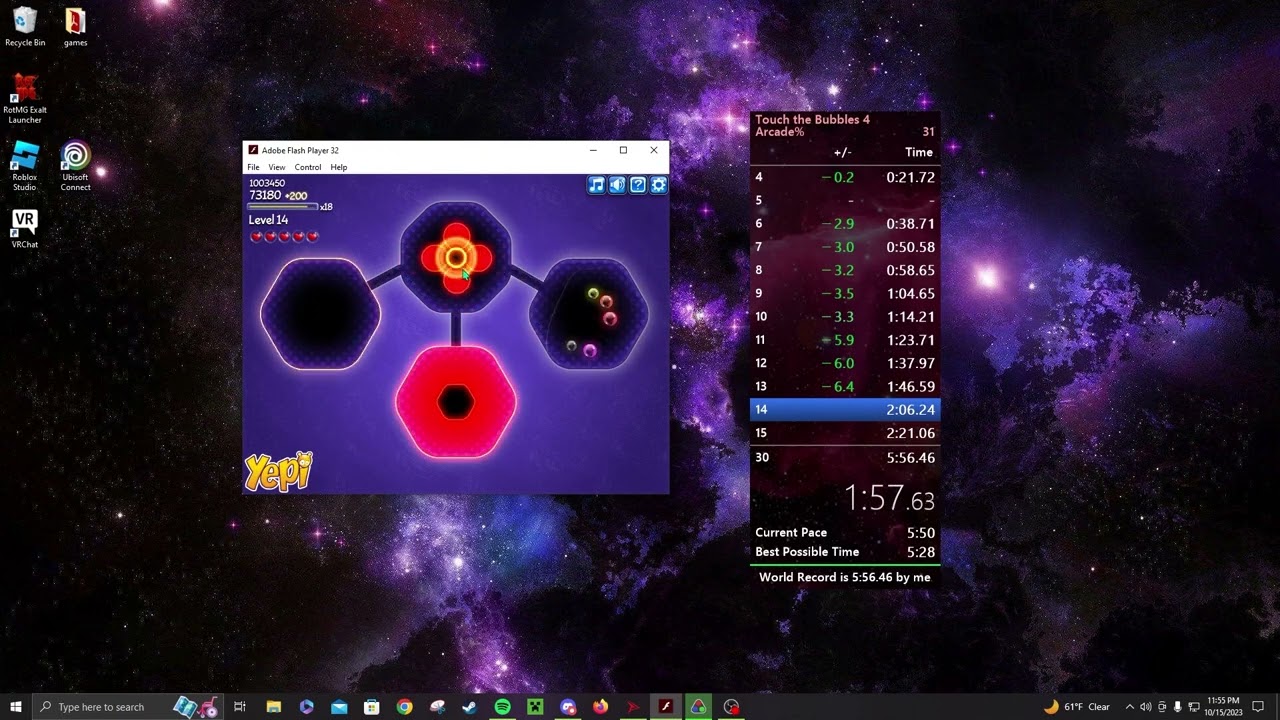This screenshot has width=1280, height=720.
Task: Click the main timer reading 1:57.63
Action: (x=890, y=497)
